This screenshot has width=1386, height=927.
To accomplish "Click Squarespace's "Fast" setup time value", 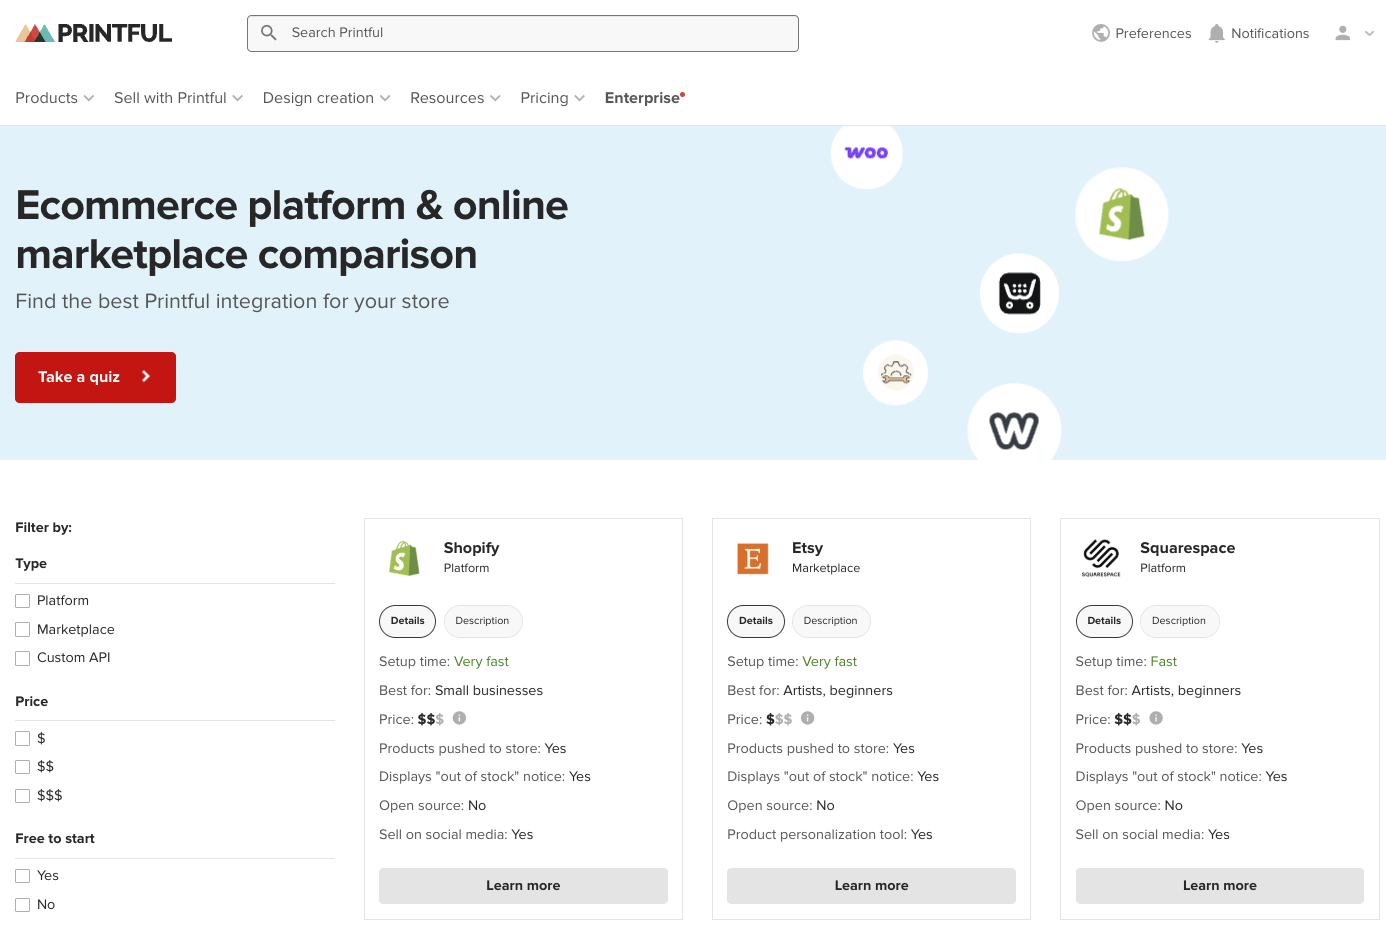I will [x=1163, y=662].
